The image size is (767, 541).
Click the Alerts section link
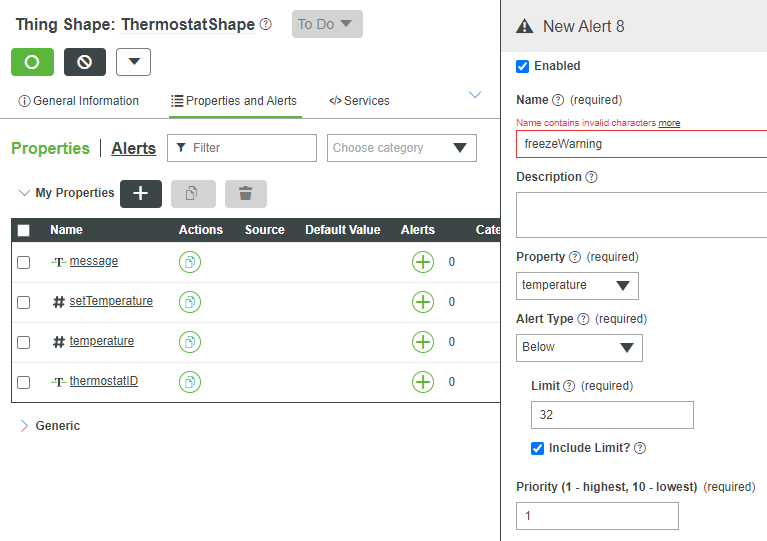tap(133, 148)
